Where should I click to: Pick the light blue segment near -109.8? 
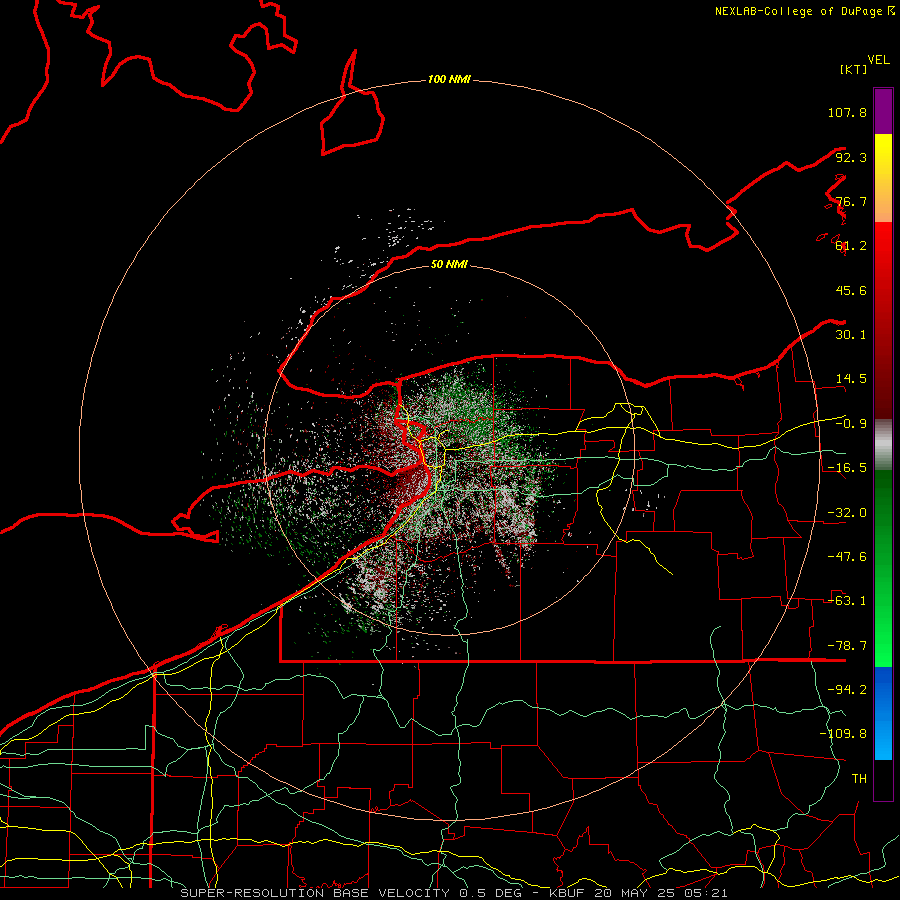click(883, 738)
